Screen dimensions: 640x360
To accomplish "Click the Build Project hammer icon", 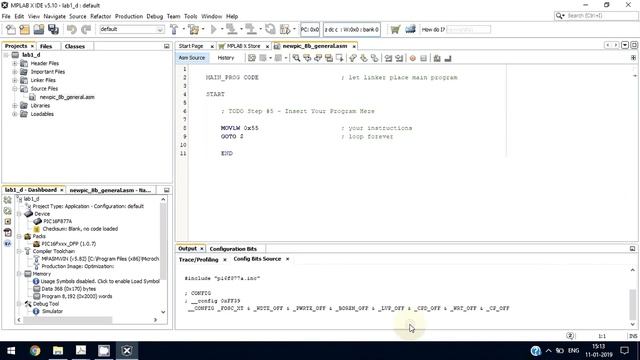I will tap(174, 29).
